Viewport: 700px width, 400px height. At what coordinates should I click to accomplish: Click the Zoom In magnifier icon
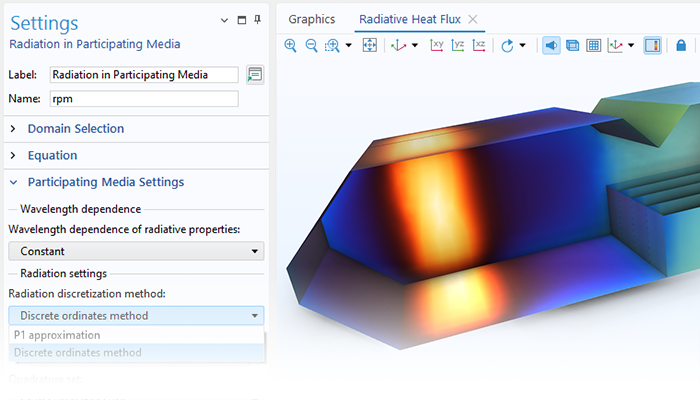point(290,46)
